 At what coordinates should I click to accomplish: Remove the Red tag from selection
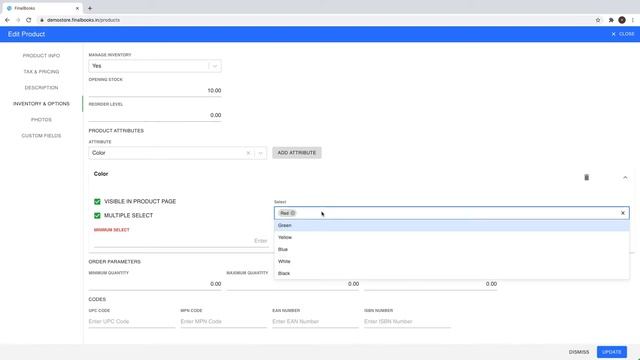tap(293, 213)
